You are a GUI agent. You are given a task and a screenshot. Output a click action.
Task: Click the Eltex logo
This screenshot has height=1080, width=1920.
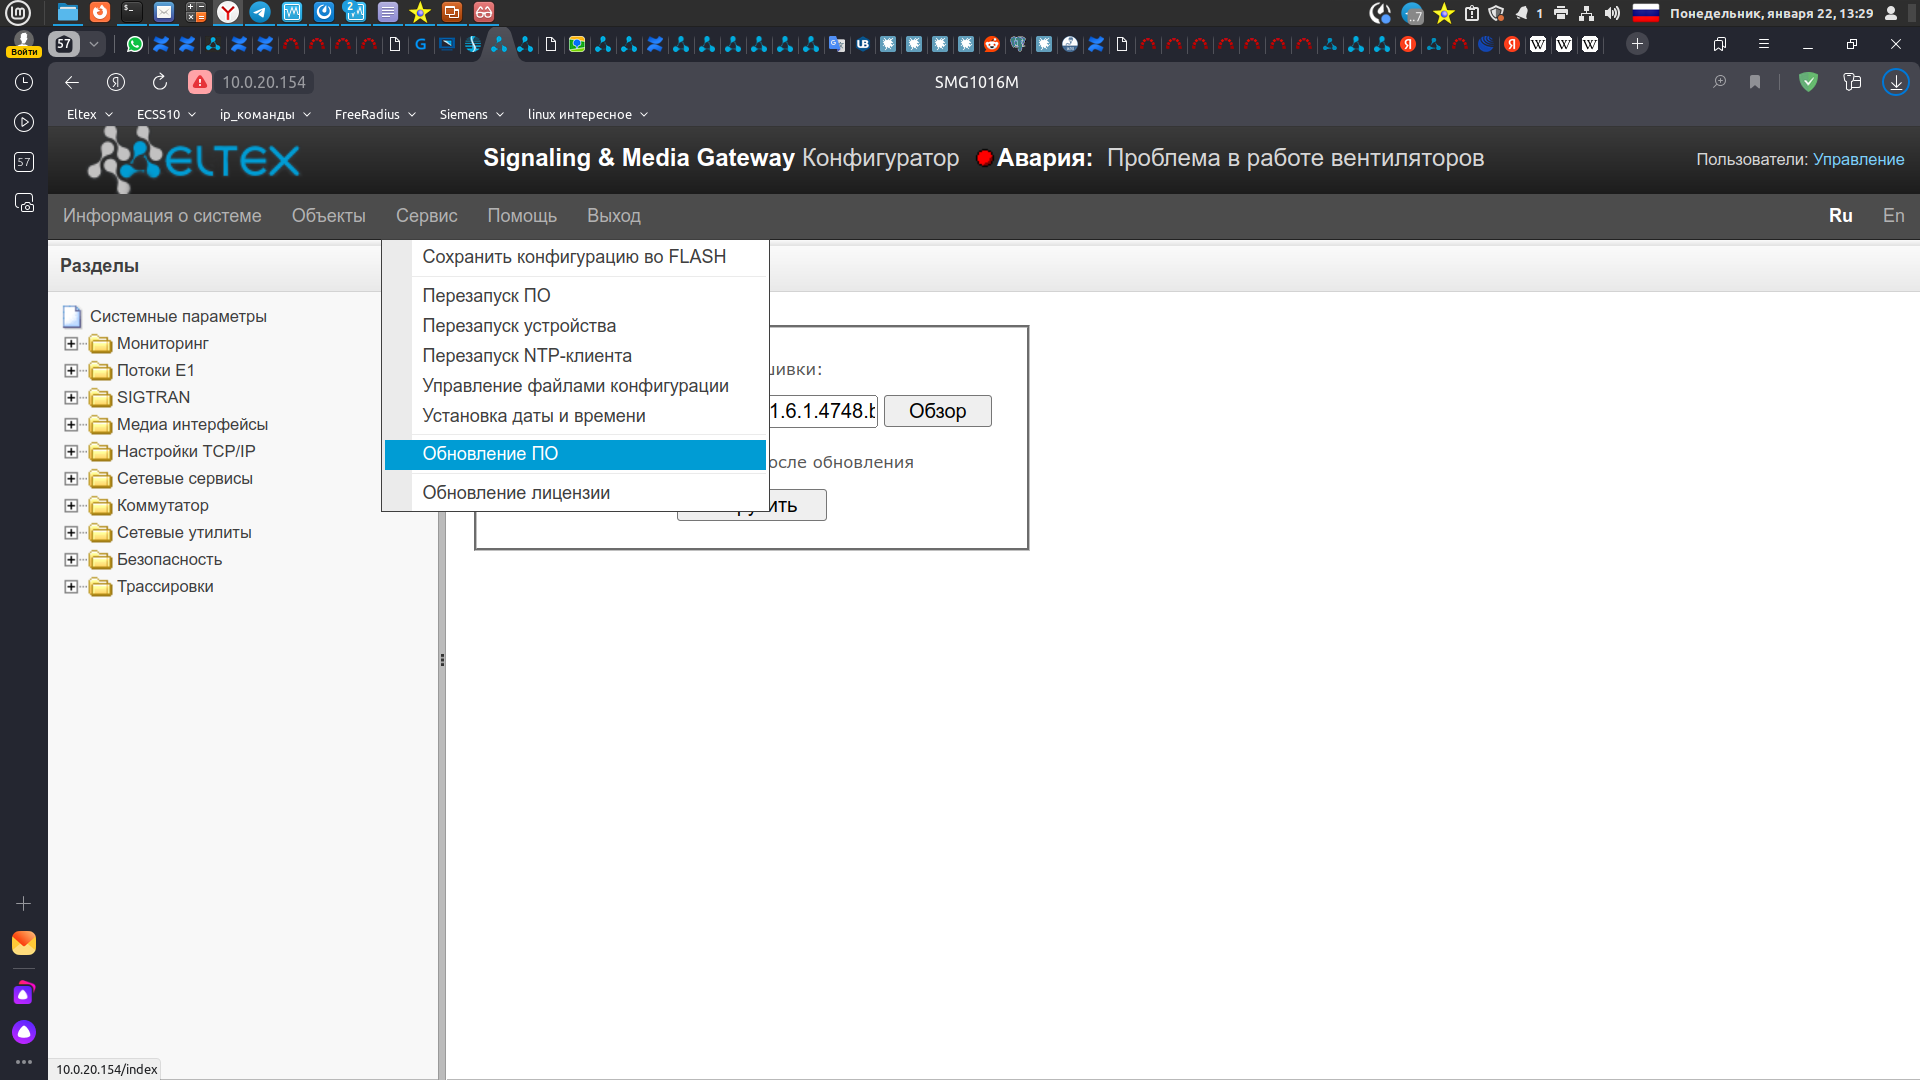tap(194, 160)
